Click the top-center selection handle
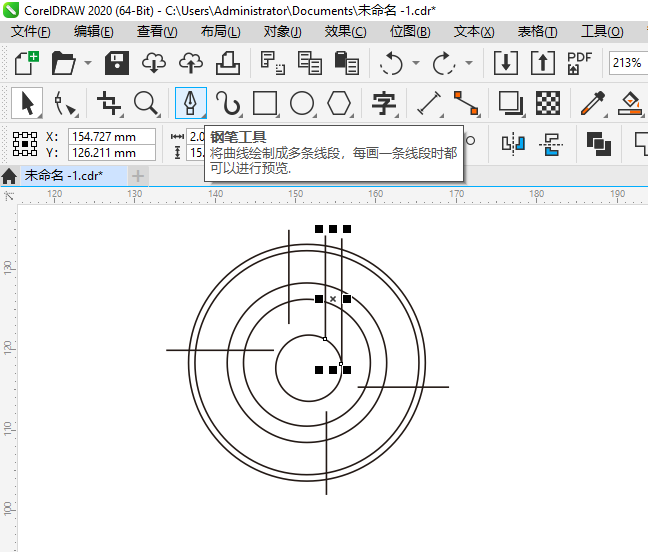 click(333, 229)
